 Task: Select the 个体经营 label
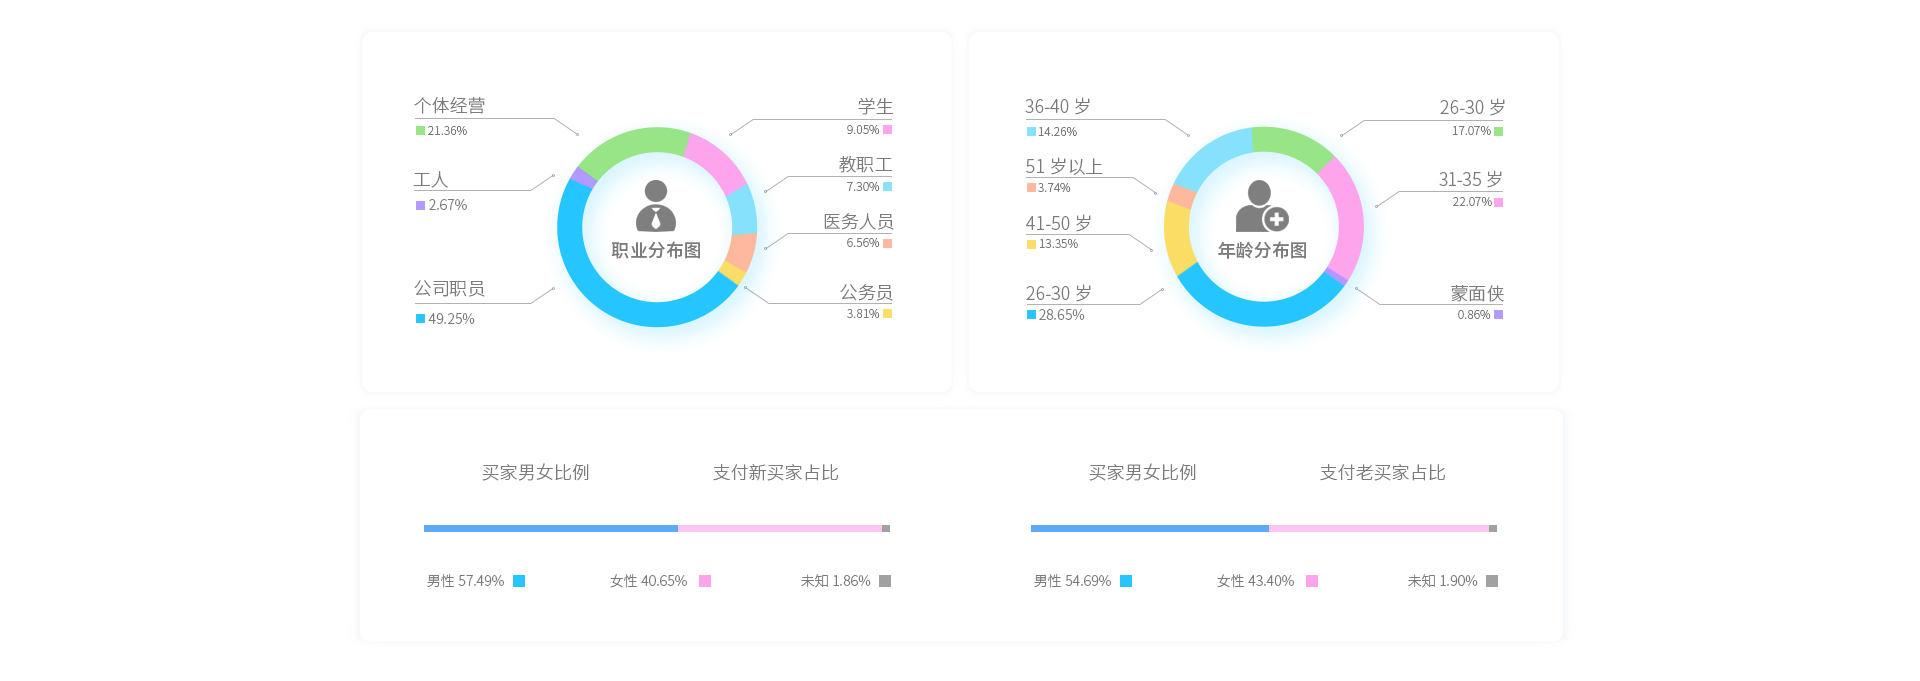point(450,105)
